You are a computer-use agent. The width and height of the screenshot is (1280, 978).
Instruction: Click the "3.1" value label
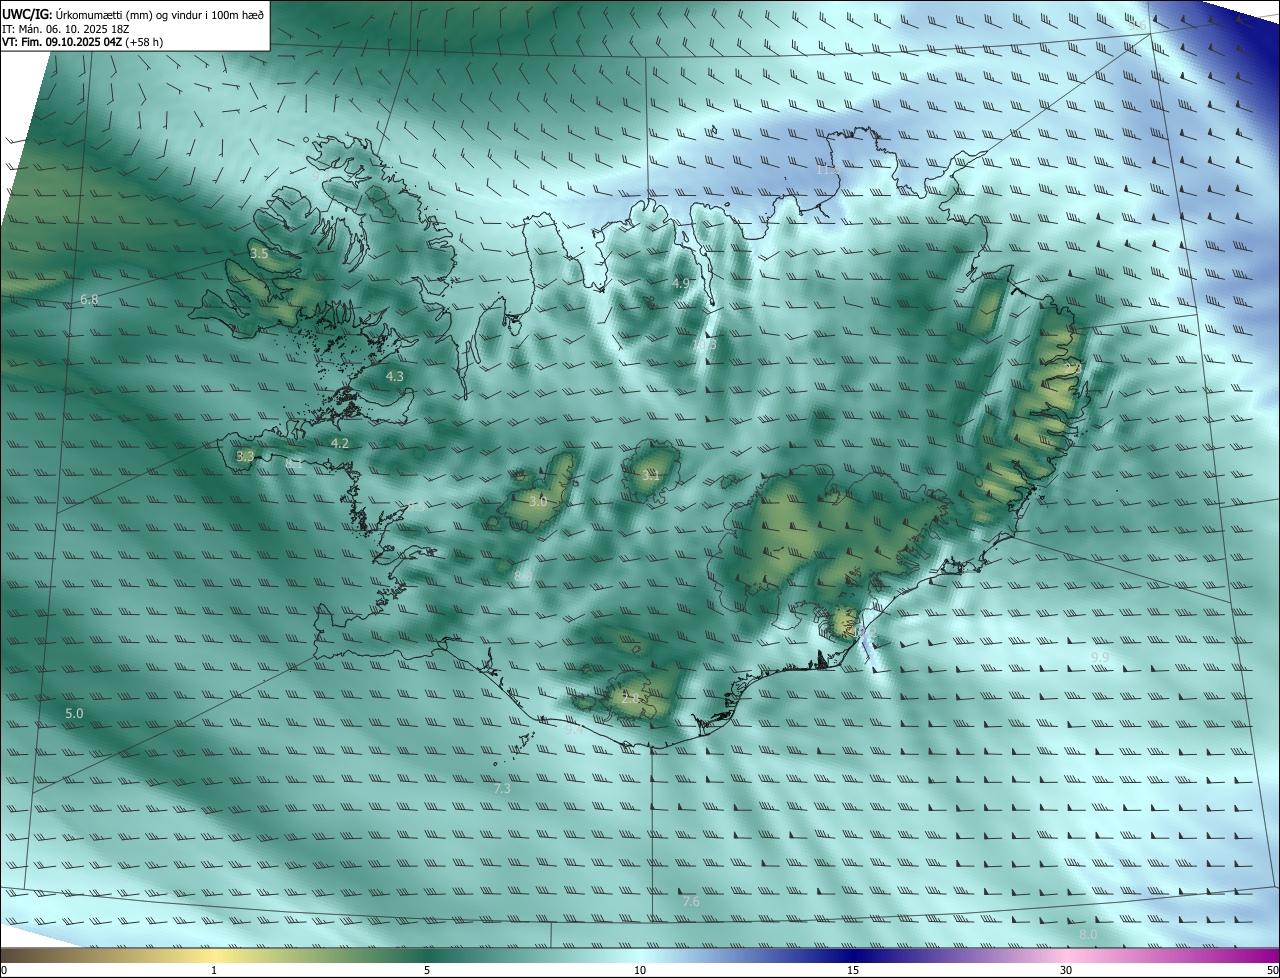[x=651, y=476]
